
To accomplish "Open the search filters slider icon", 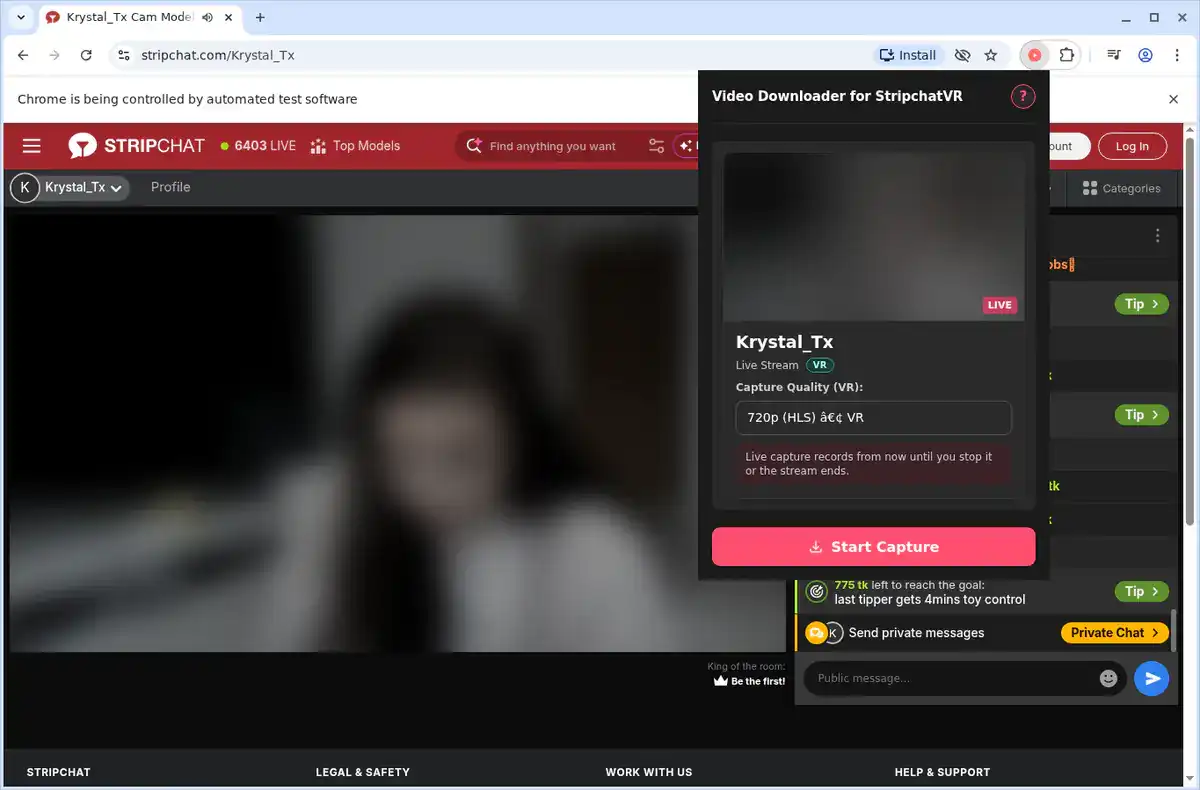I will pos(656,146).
